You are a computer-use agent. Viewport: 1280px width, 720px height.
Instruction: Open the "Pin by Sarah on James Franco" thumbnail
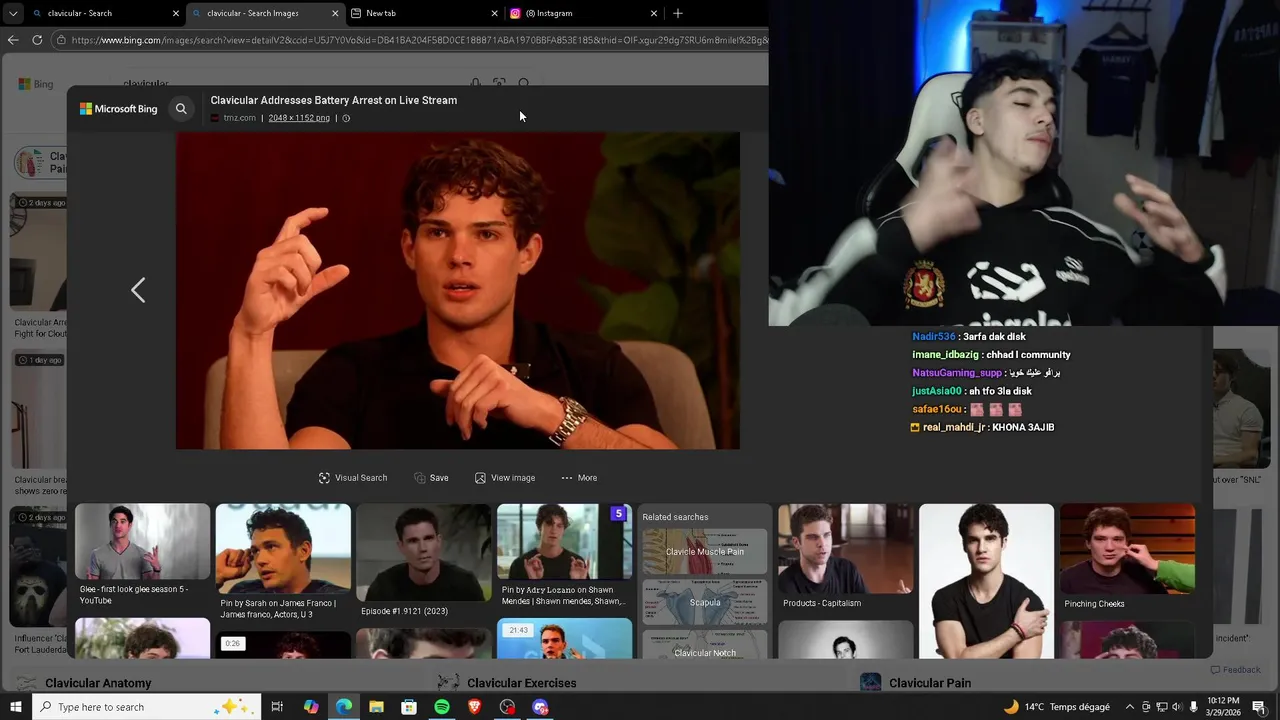(x=283, y=548)
